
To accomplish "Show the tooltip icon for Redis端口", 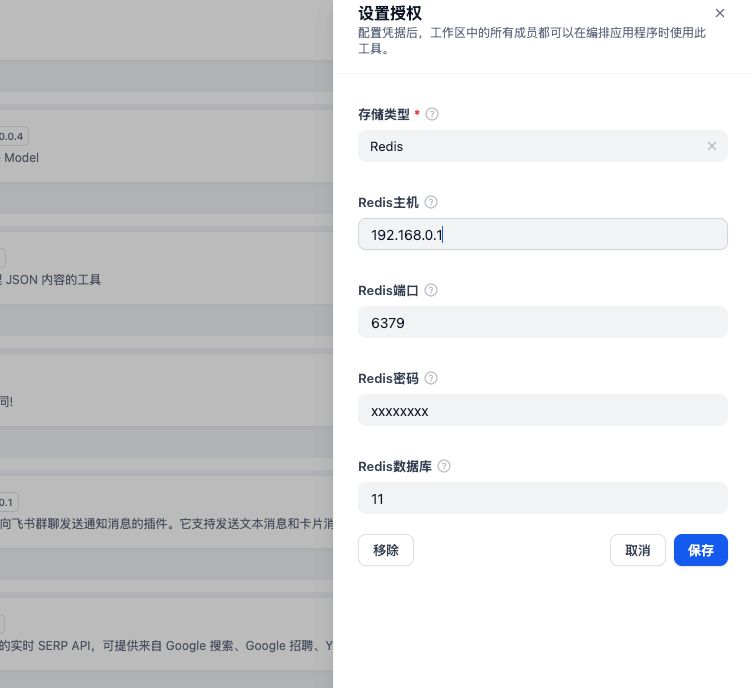I will click(x=431, y=290).
